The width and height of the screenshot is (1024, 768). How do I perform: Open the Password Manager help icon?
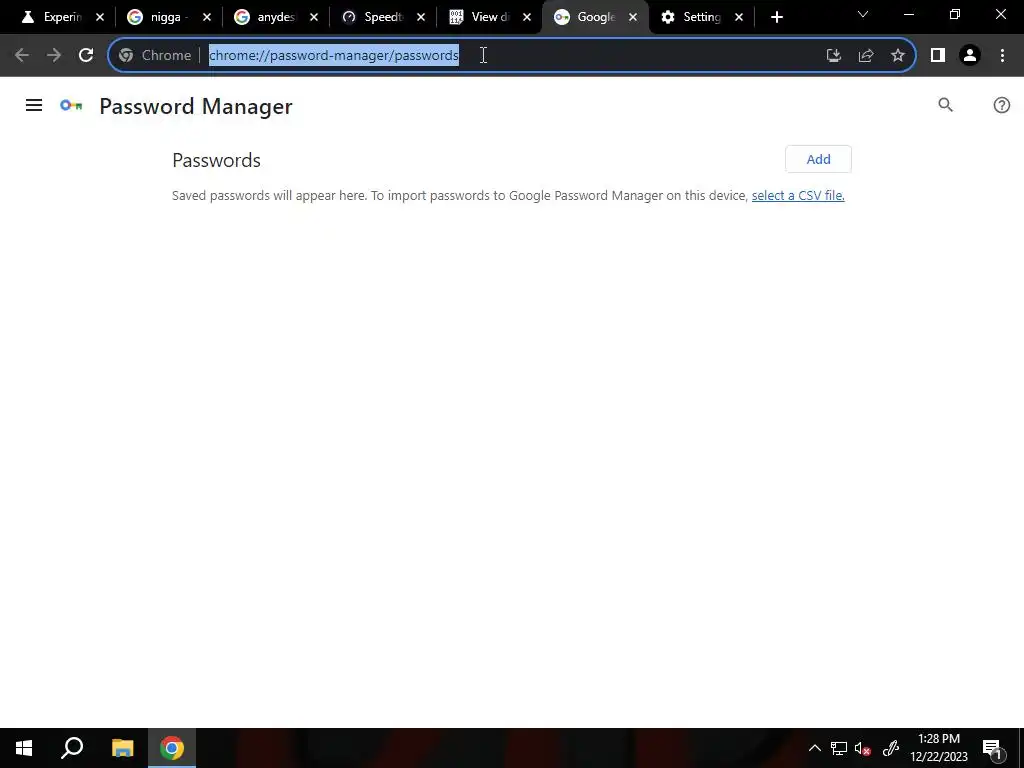pos(1001,105)
